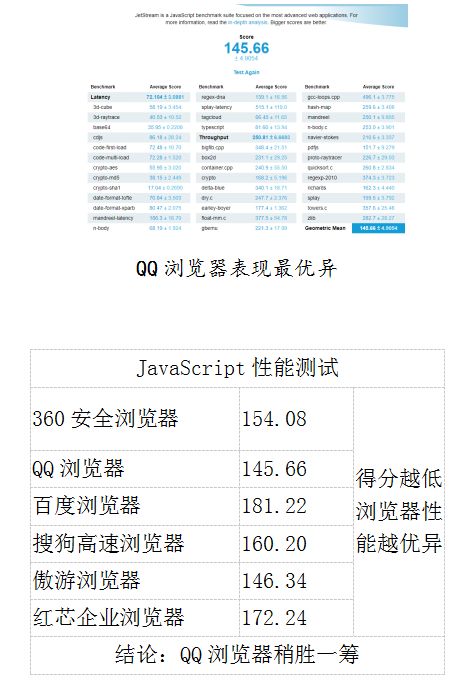
Task: Select the delta-blue benchmark label
Action: click(213, 188)
